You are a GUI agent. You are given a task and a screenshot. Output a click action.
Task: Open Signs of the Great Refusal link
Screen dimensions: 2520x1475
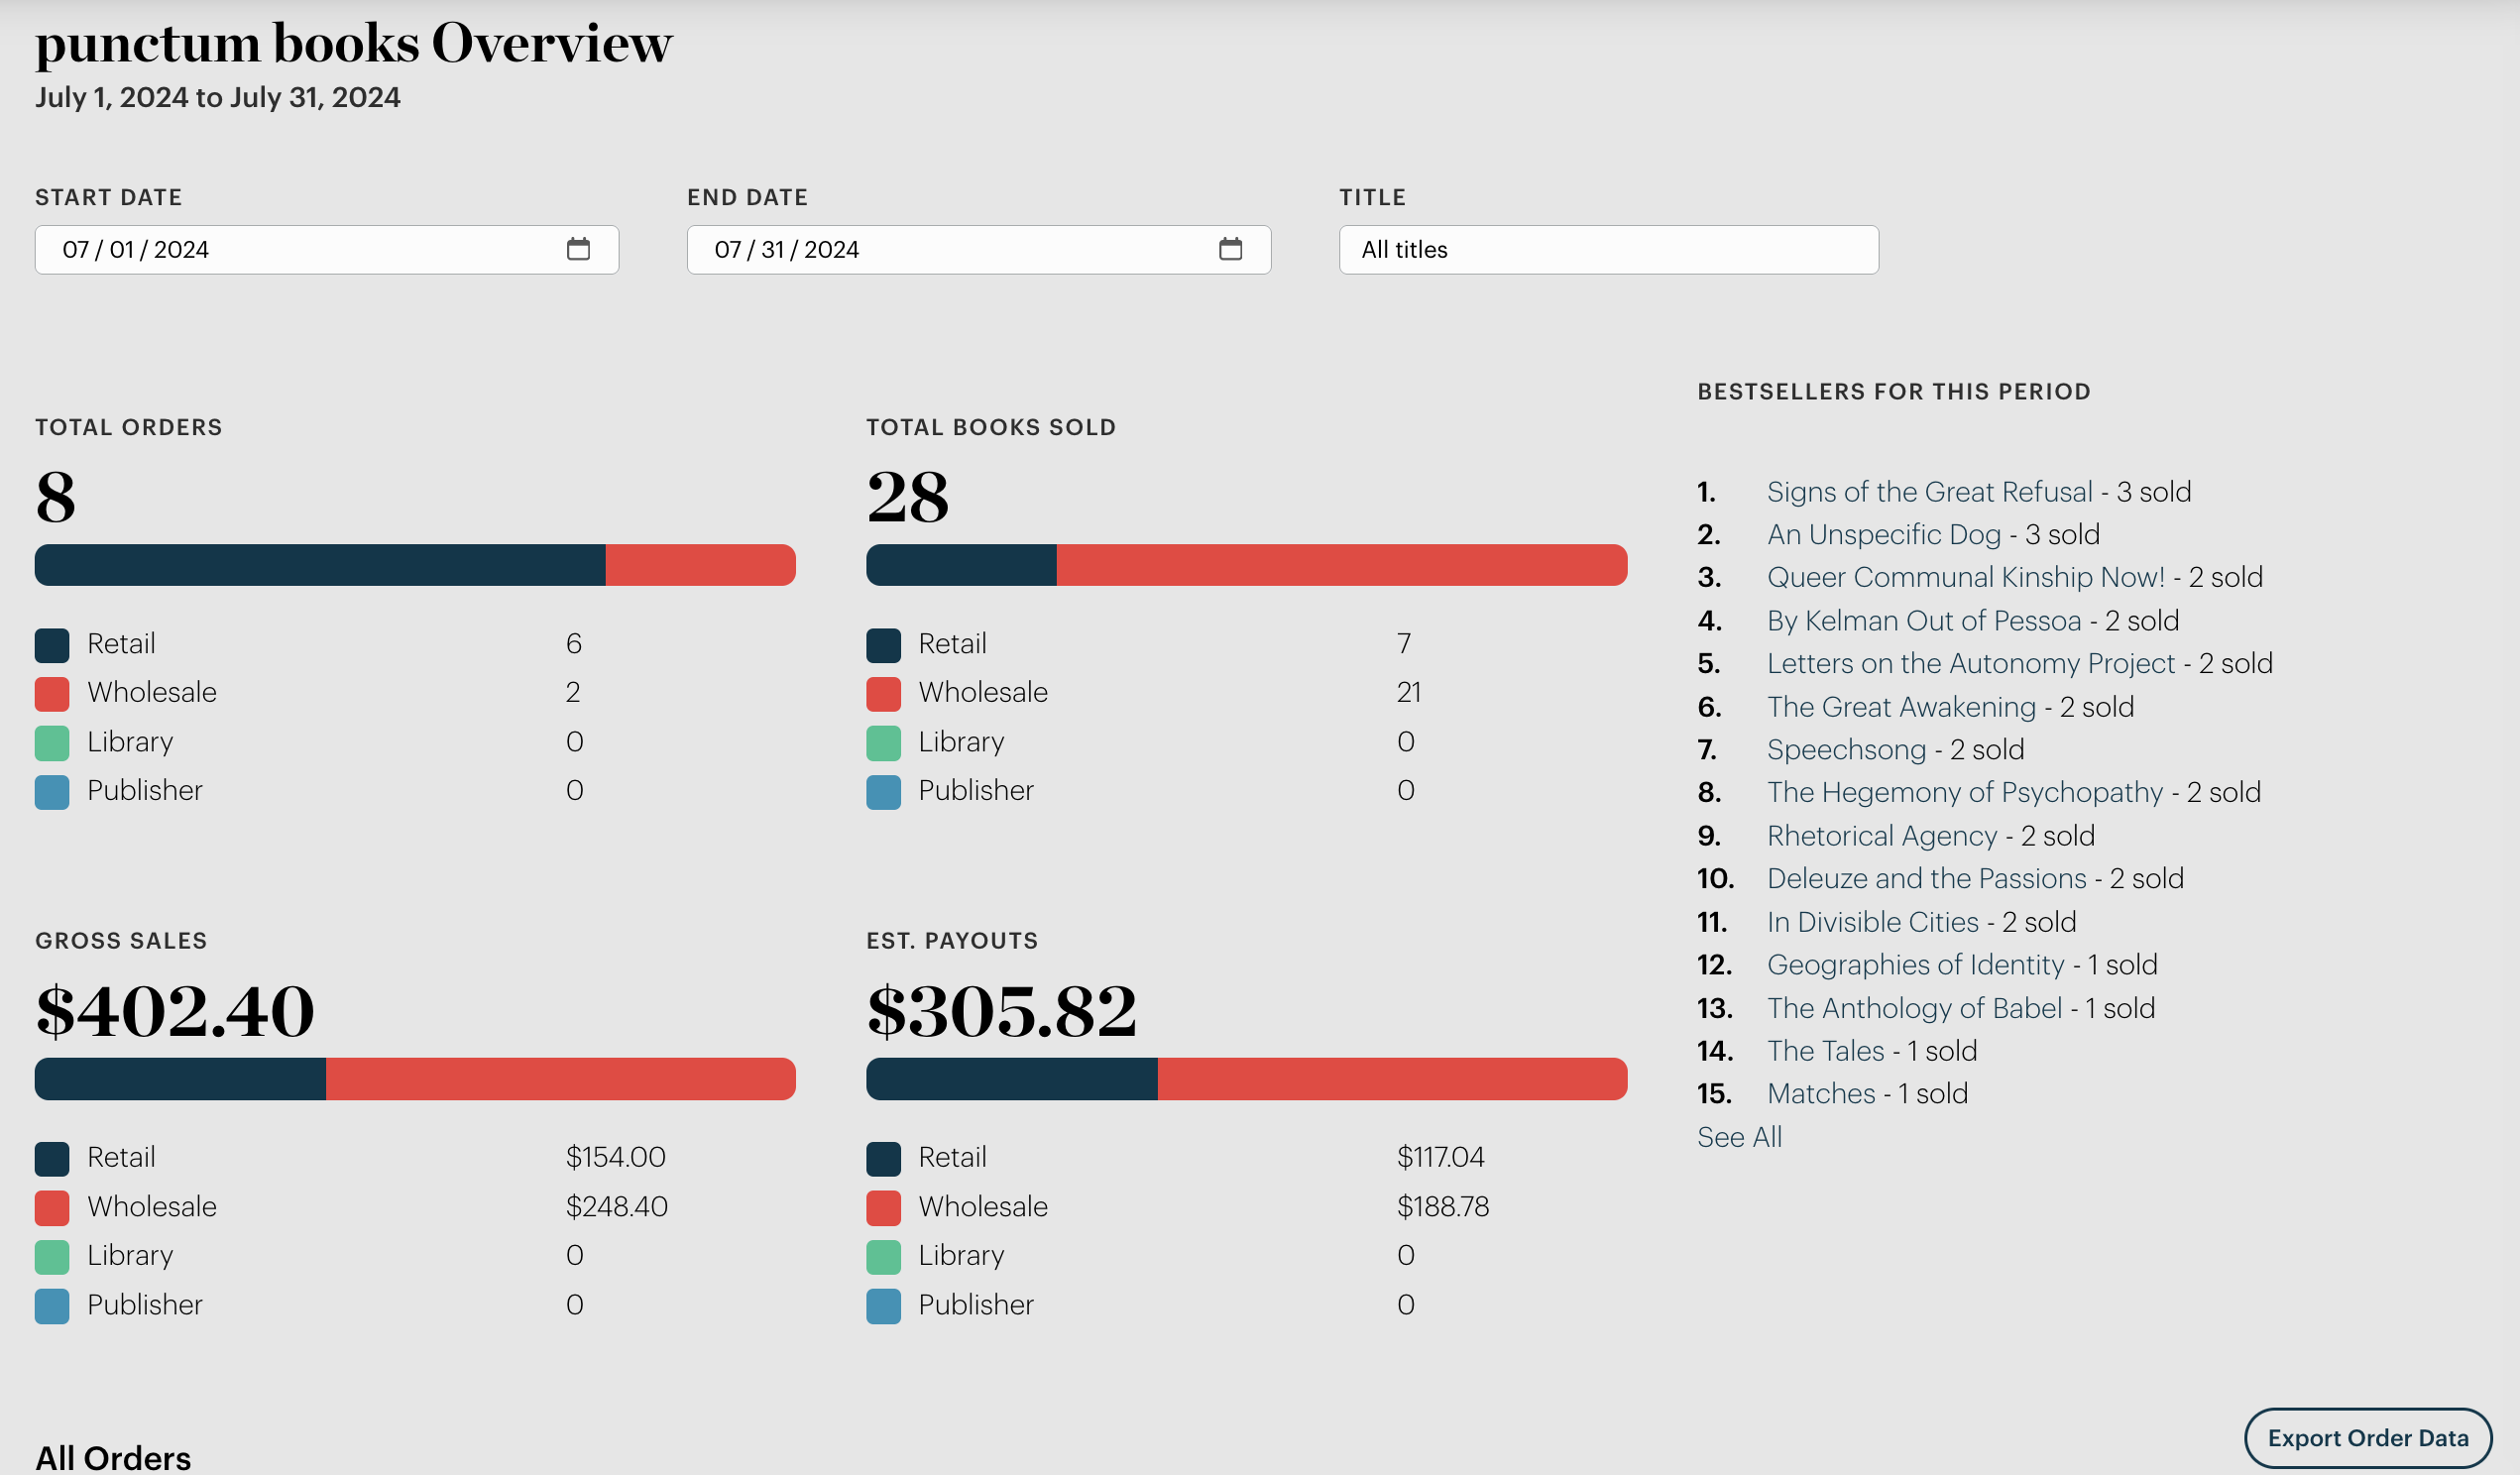[x=1929, y=492]
